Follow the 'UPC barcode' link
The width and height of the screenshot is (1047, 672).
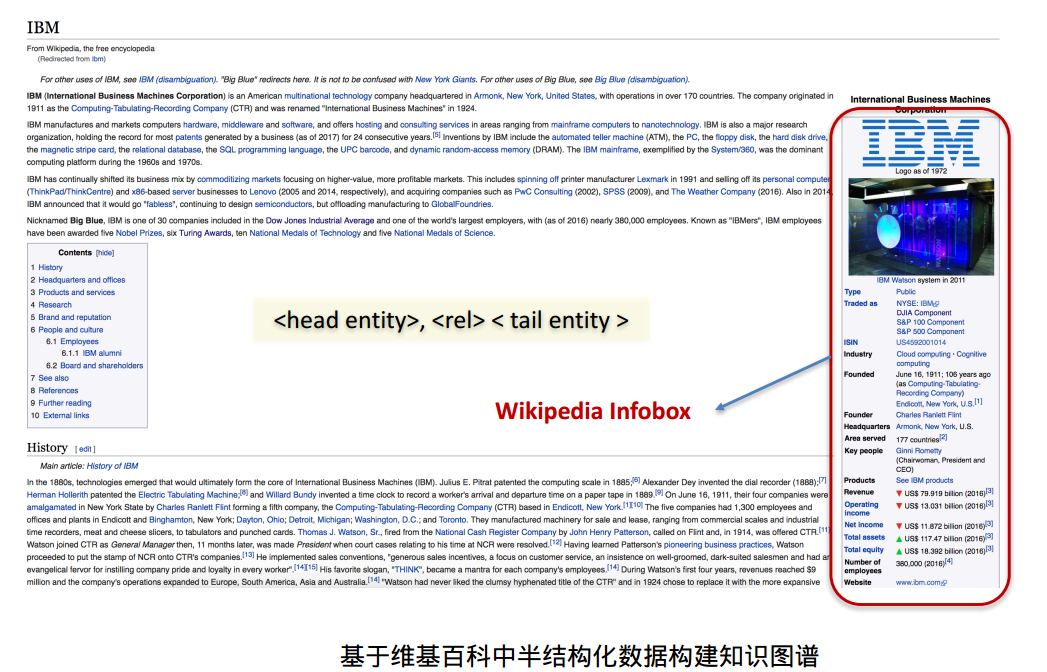(365, 150)
